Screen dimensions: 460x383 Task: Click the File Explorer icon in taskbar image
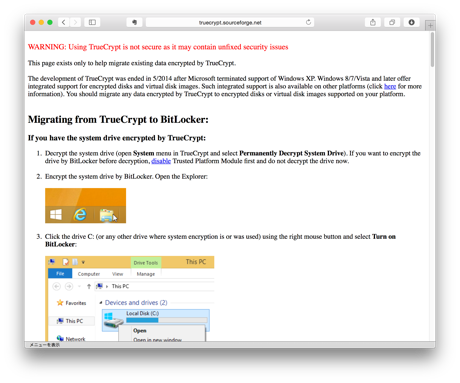(x=107, y=215)
